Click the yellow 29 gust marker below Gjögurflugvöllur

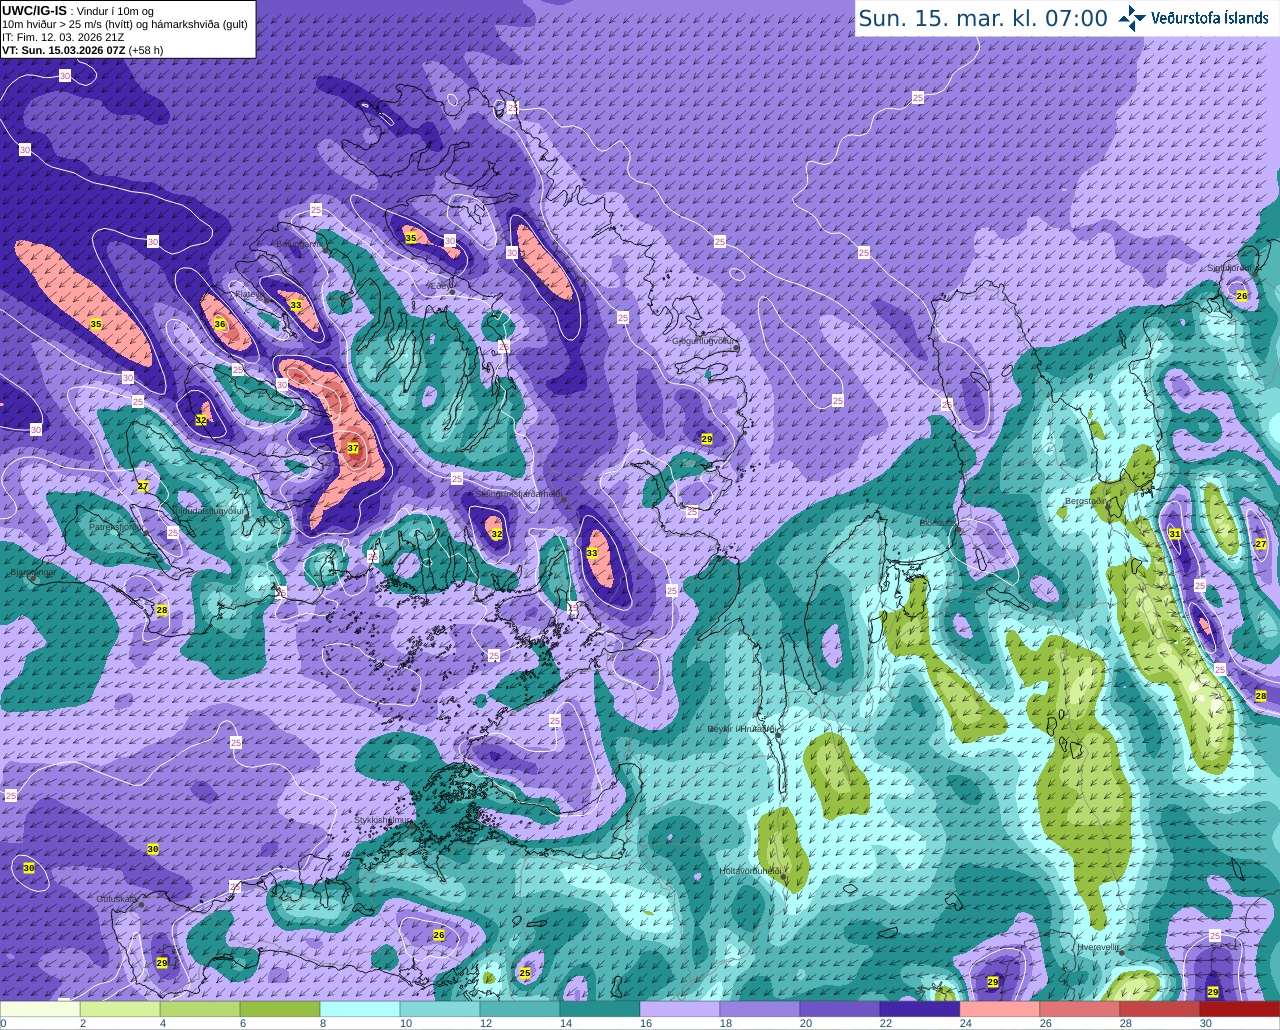[x=706, y=439]
